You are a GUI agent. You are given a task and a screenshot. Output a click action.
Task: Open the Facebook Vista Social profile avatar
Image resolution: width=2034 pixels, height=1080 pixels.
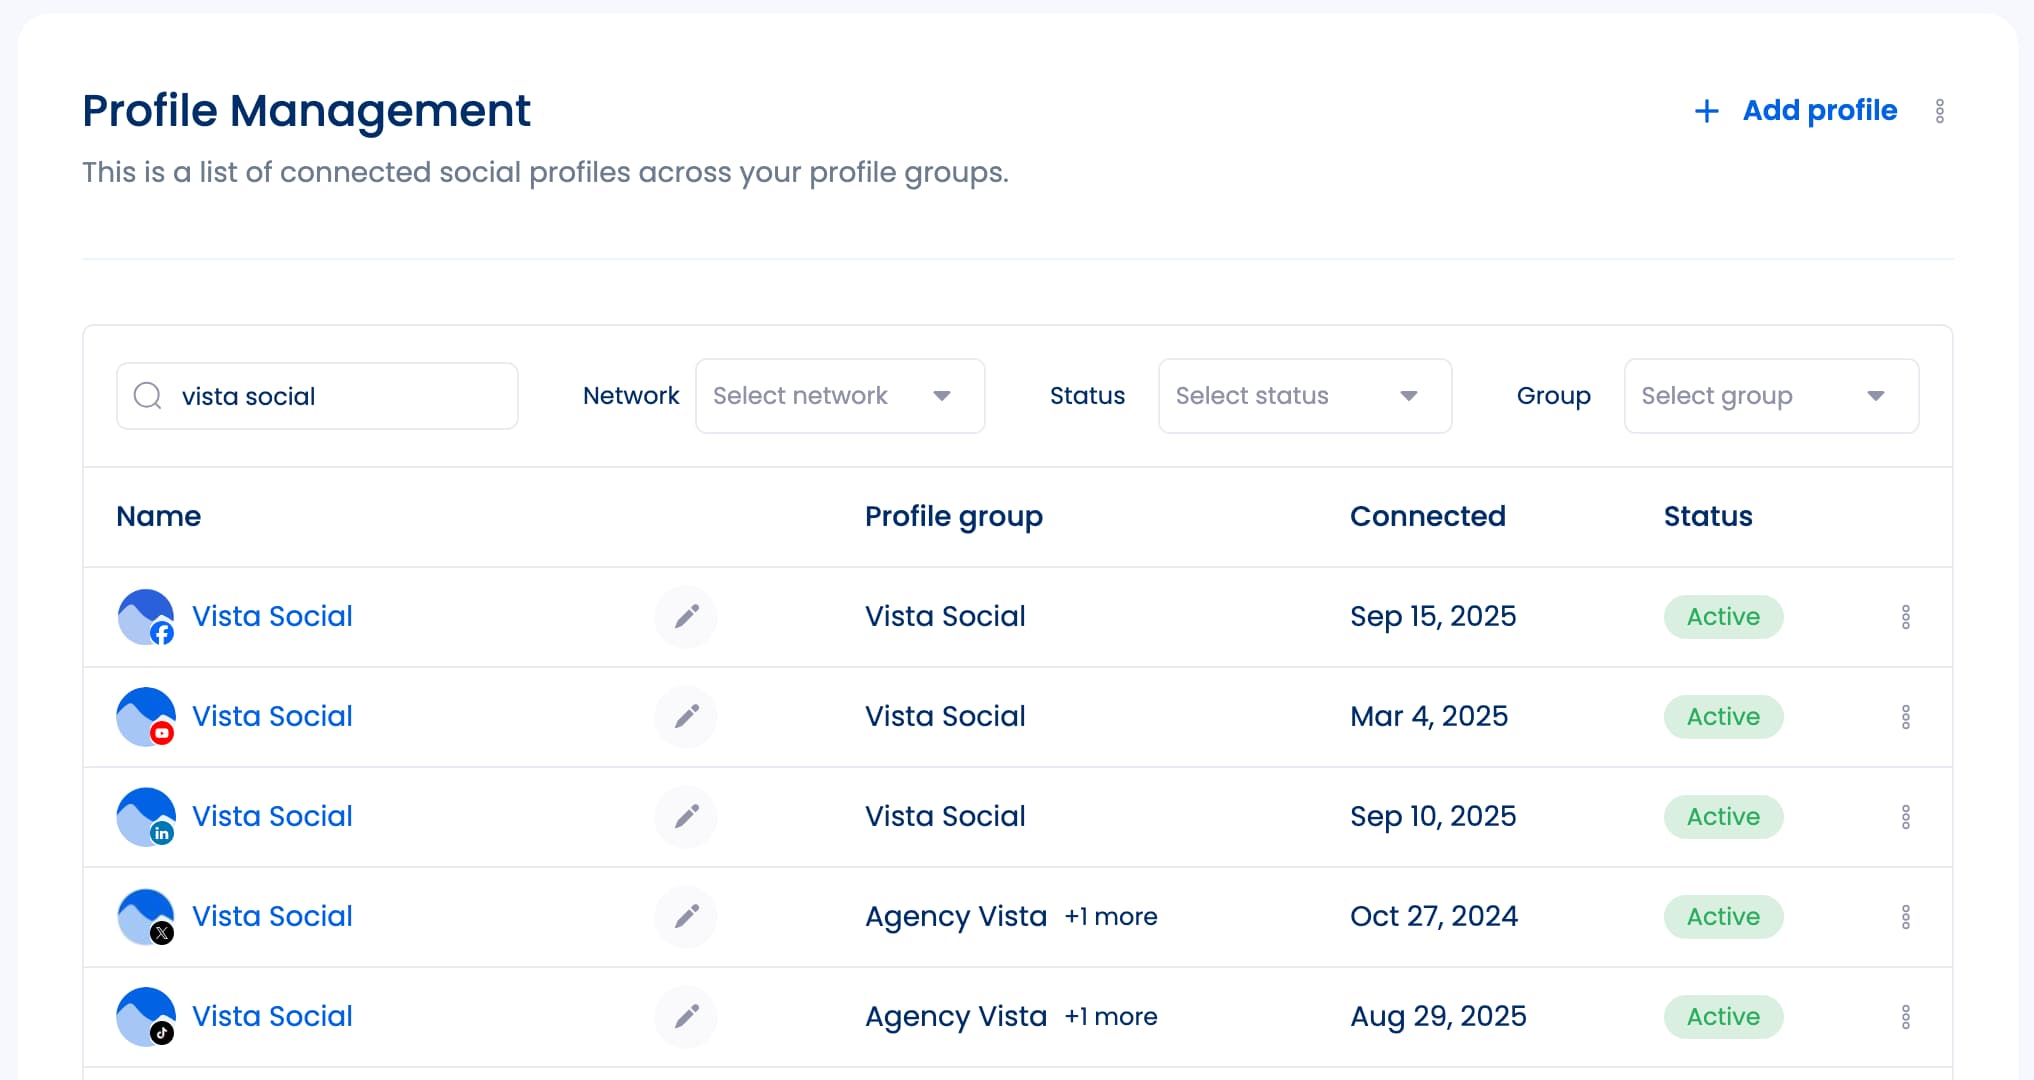[146, 617]
